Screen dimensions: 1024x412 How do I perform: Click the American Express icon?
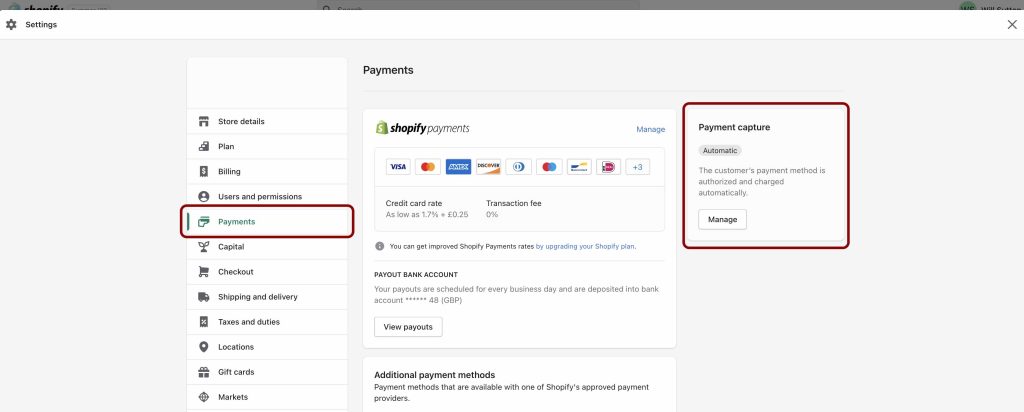(458, 167)
